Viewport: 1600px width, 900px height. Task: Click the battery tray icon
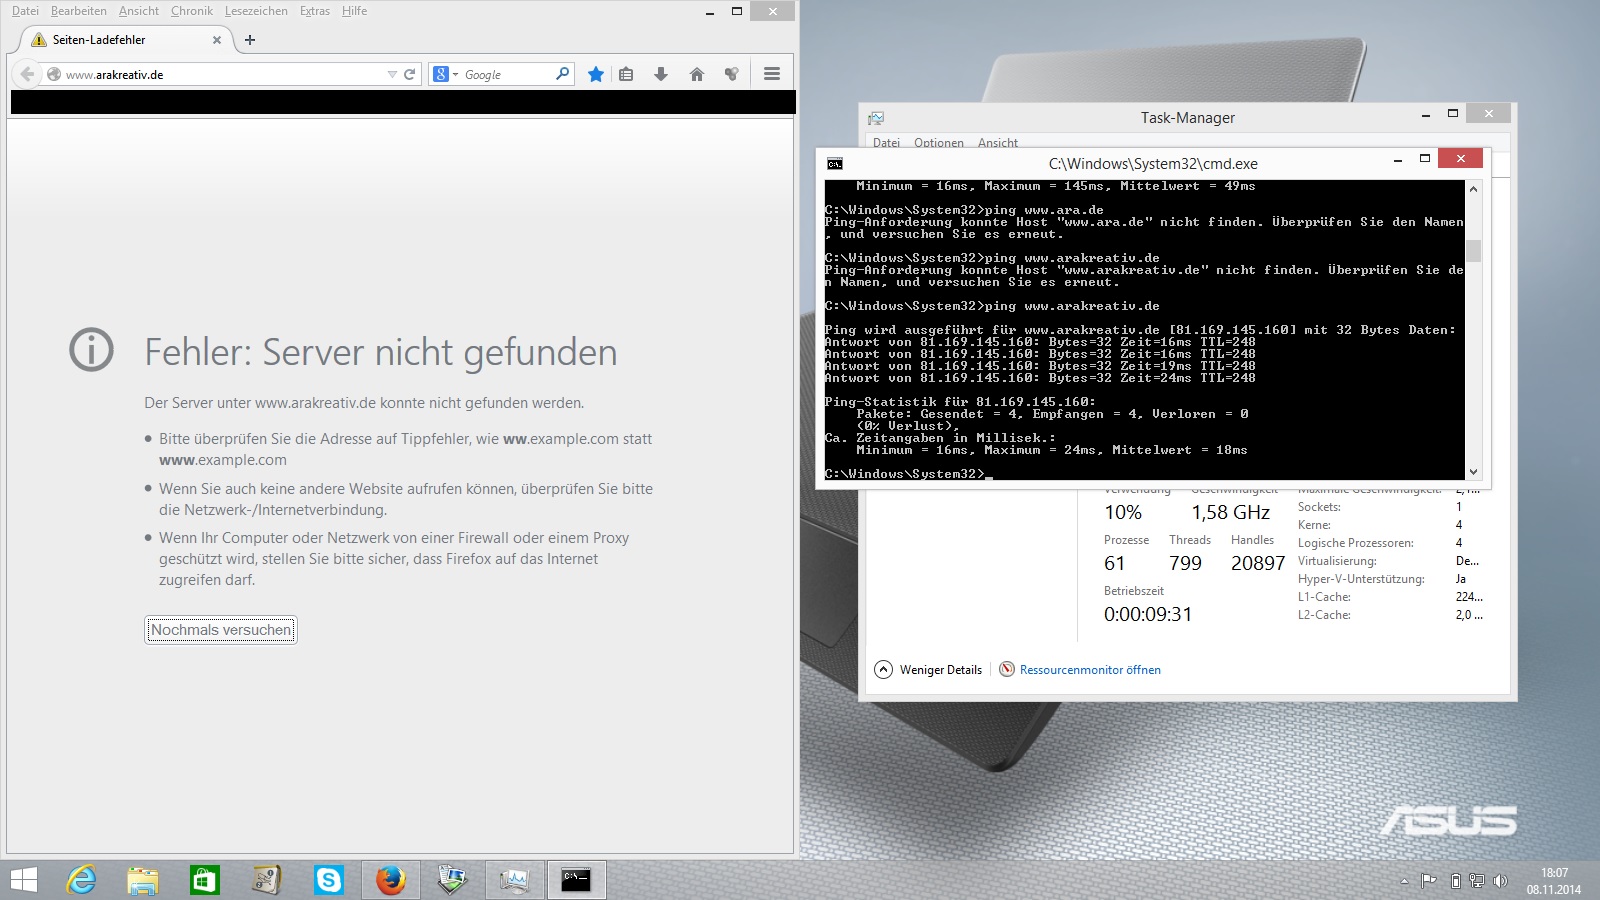click(x=1456, y=881)
